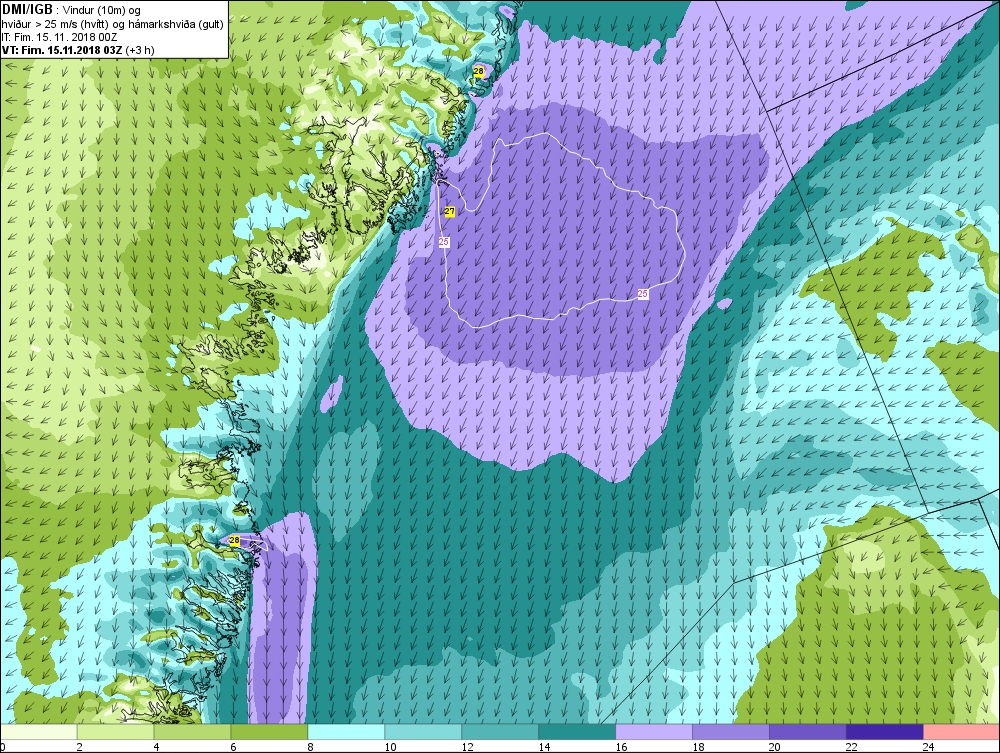Click the yellow 28 marker beside the purple coastal strip
This screenshot has width=1000, height=753.
(x=234, y=540)
